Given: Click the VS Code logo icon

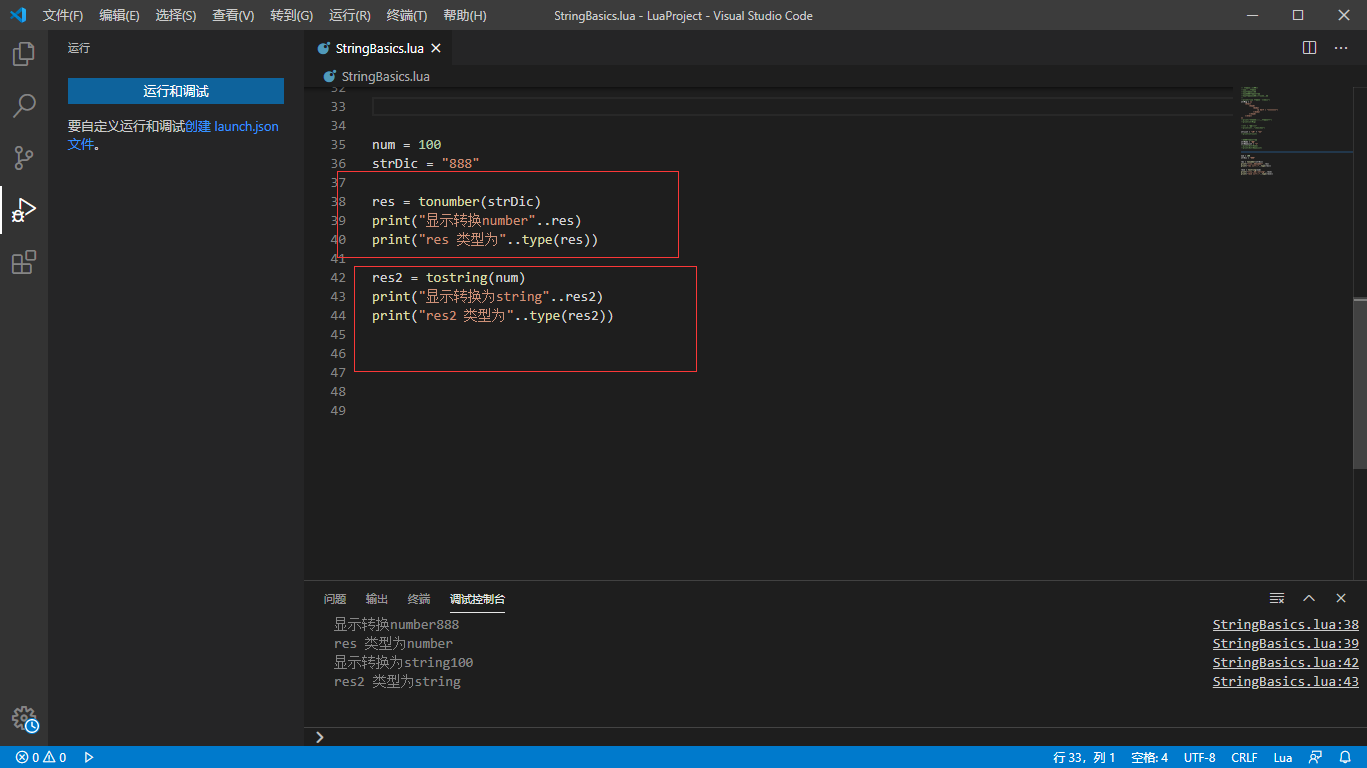Looking at the screenshot, I should pos(18,15).
